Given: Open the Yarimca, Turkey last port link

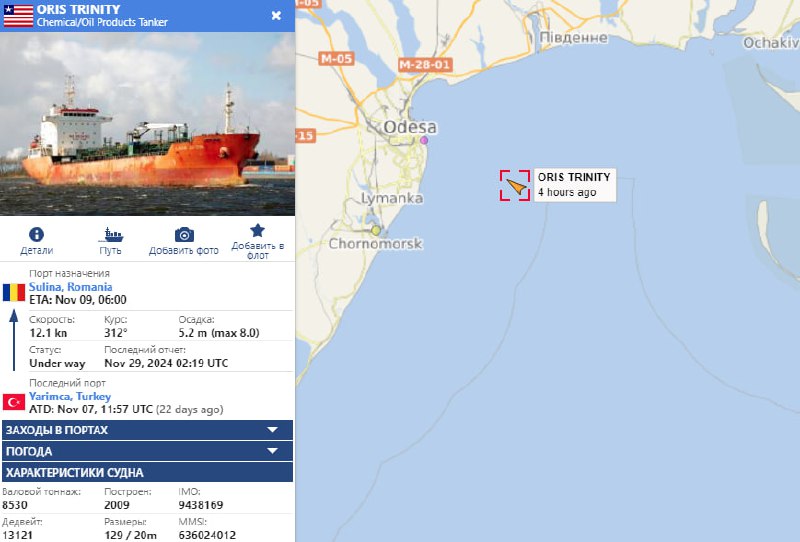Looking at the screenshot, I should point(70,396).
